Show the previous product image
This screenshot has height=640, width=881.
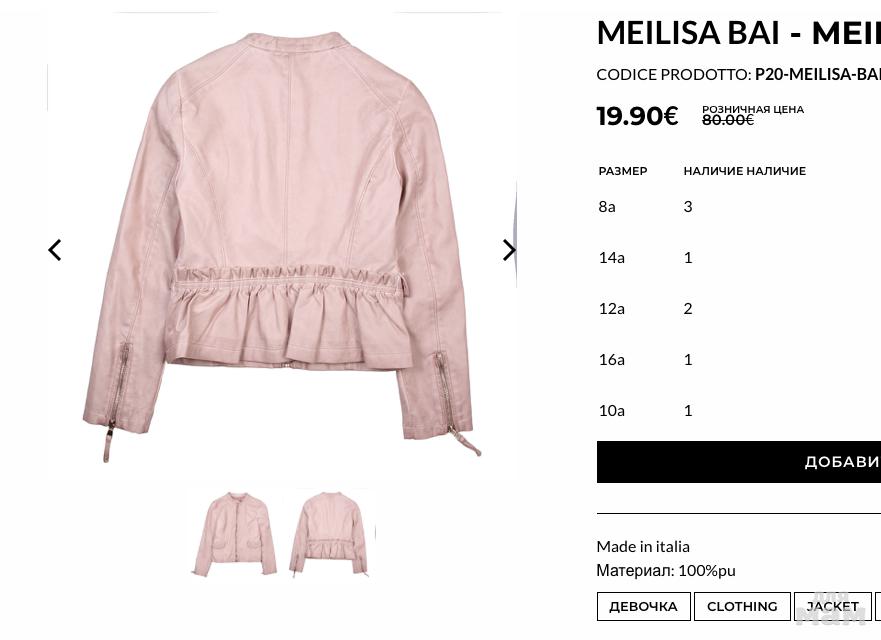click(55, 250)
